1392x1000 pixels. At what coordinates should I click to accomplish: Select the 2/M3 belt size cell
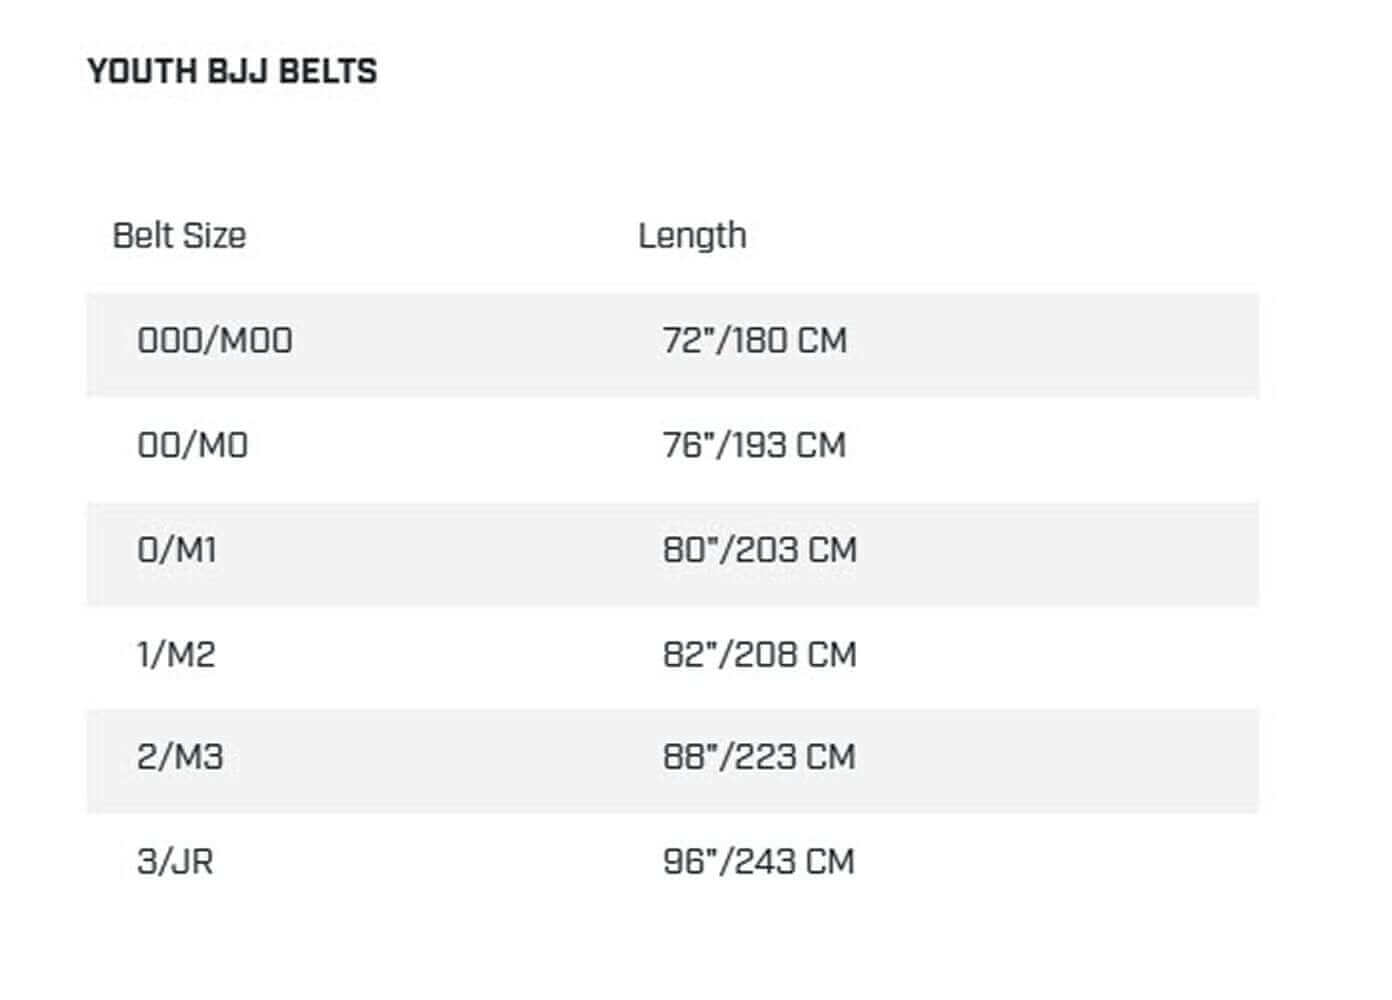tap(180, 757)
